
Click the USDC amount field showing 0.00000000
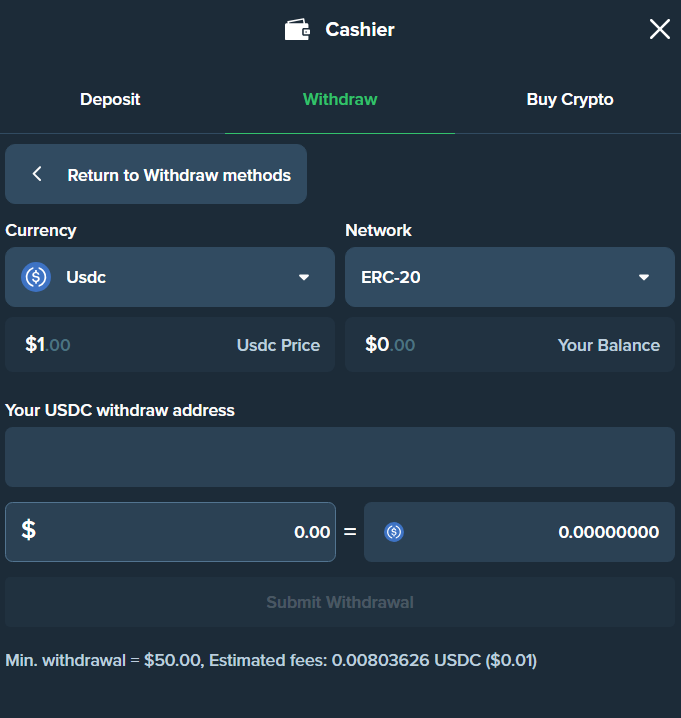click(x=519, y=532)
